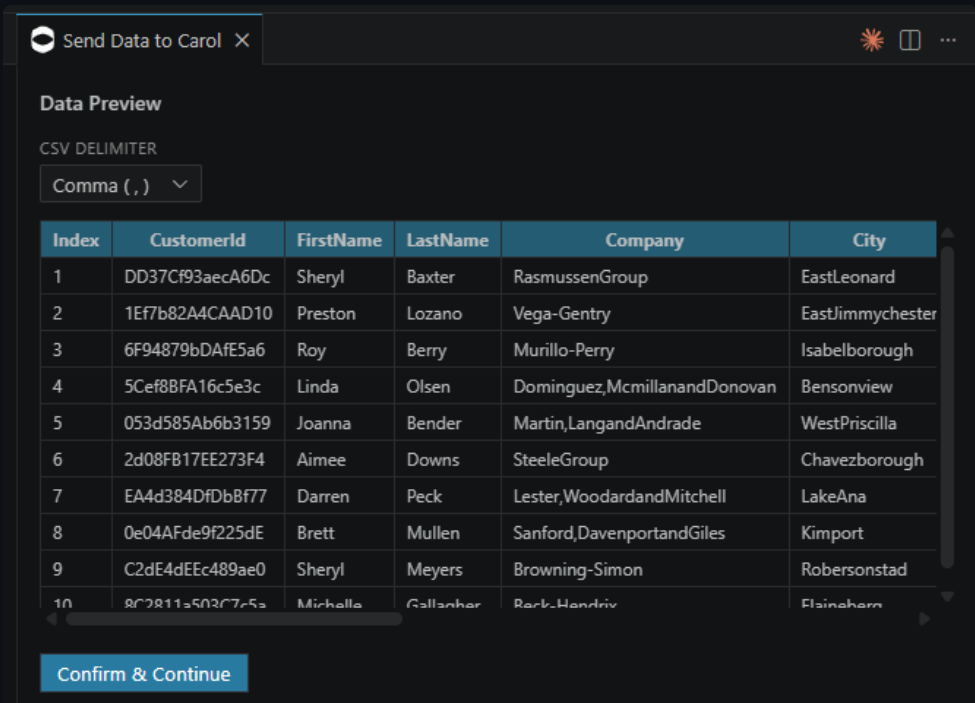975x703 pixels.
Task: Click company Murillo-Perry
Action: click(564, 351)
